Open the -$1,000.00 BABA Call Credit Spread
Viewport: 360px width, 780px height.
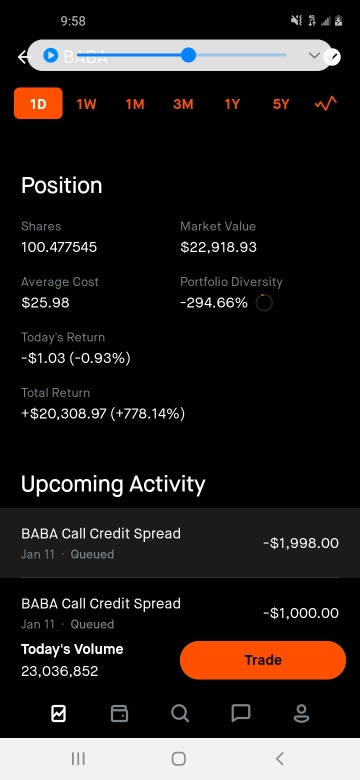(180, 612)
